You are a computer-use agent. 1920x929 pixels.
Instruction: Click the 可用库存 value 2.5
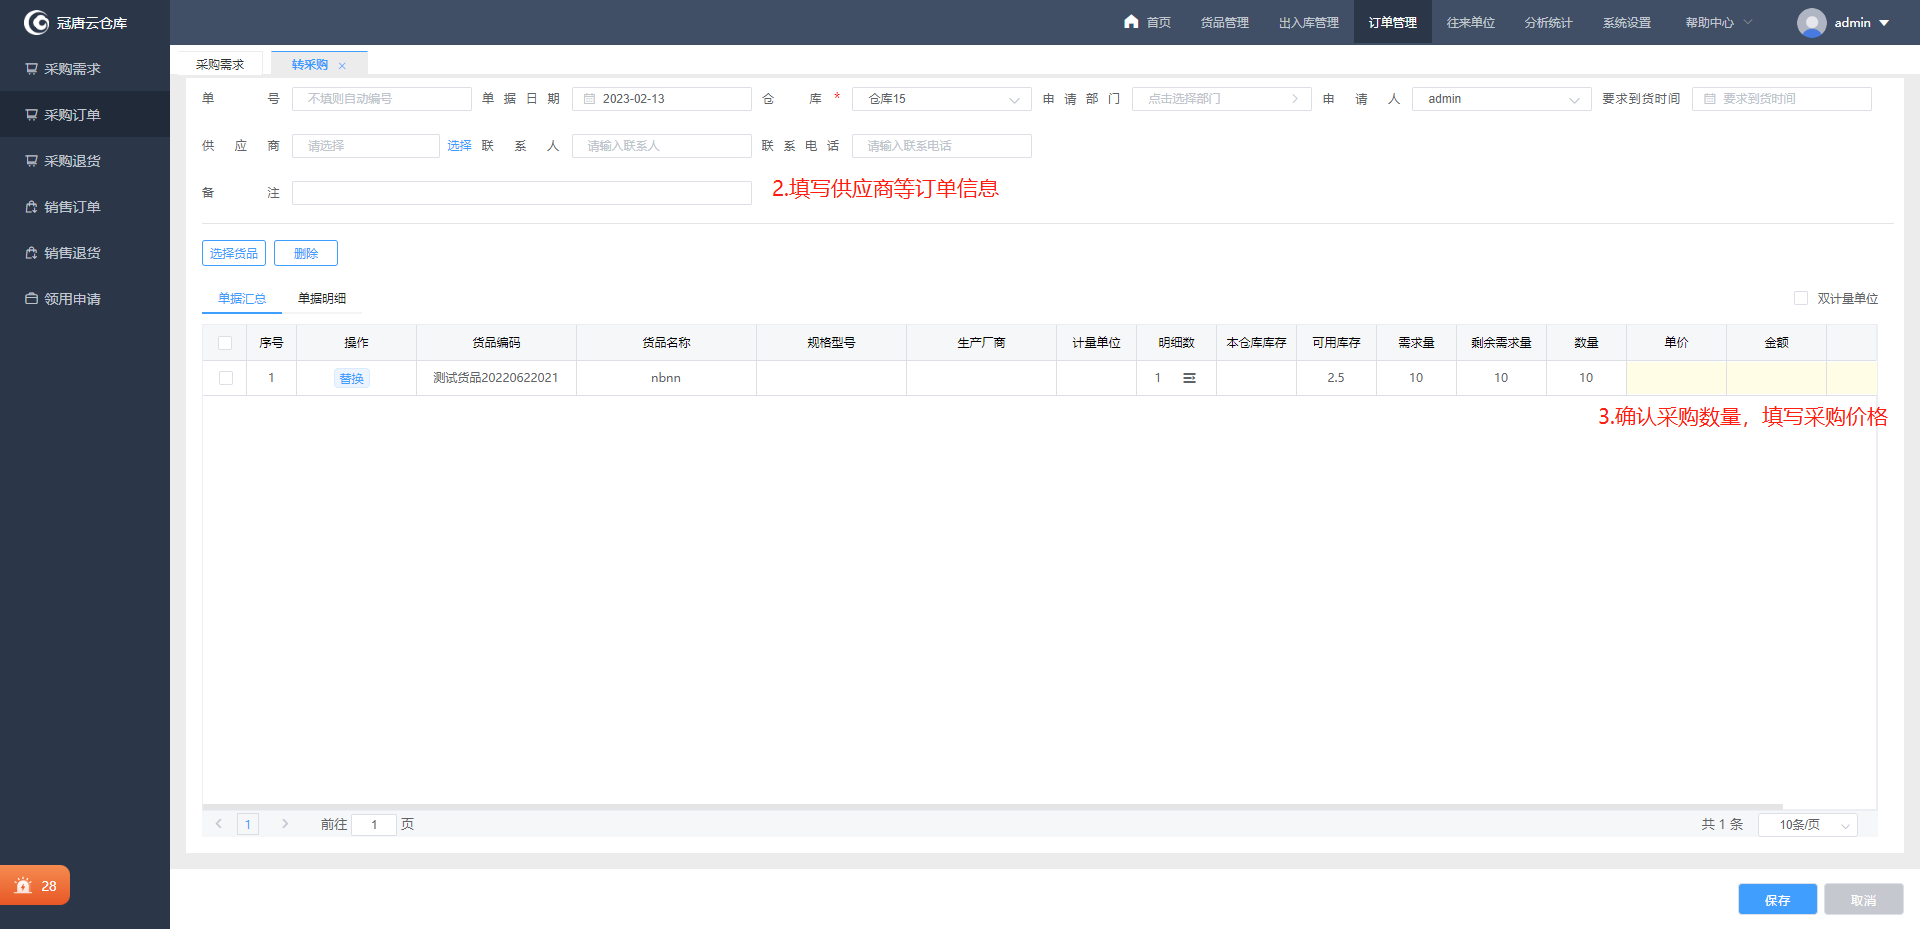click(1336, 378)
